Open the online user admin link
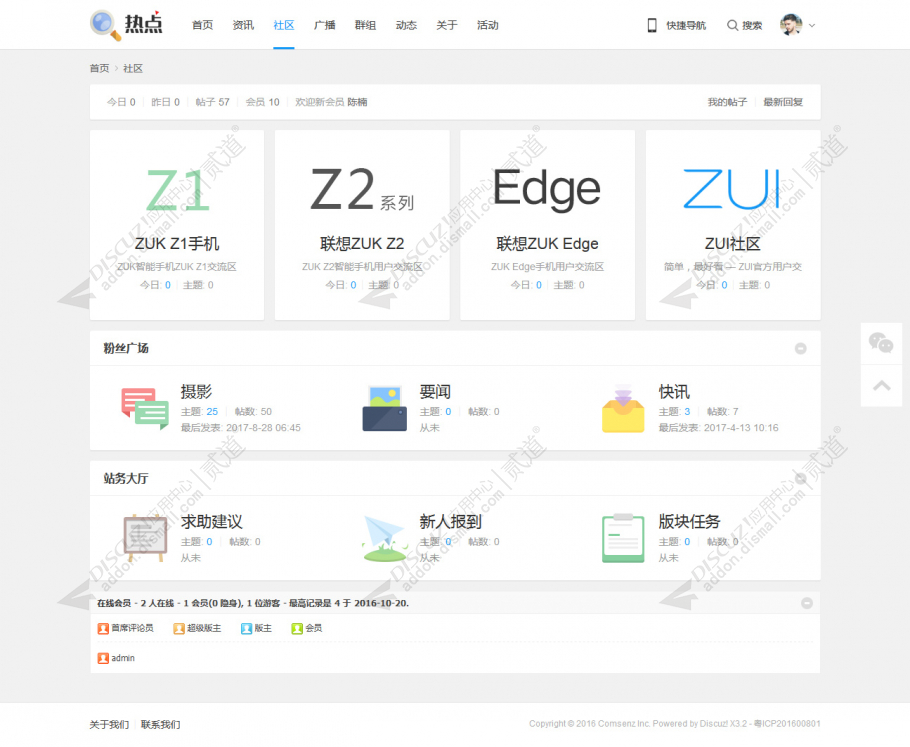910x747 pixels. 123,658
